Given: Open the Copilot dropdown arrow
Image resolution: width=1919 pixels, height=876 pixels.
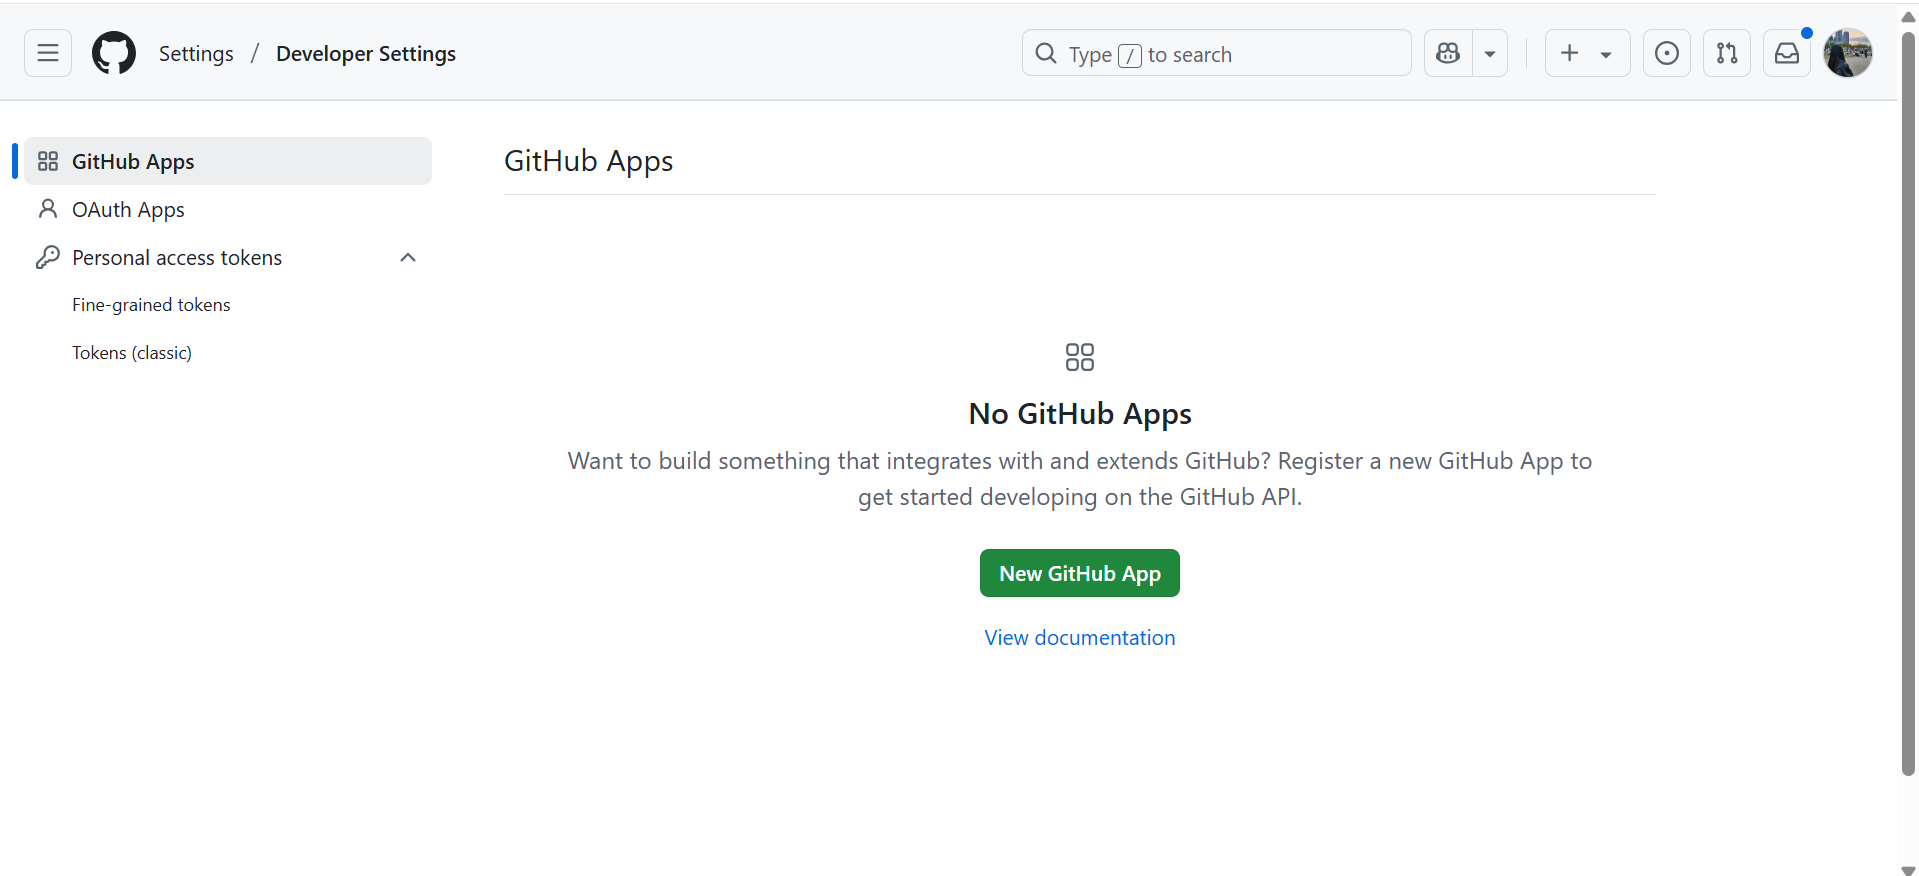Looking at the screenshot, I should (1490, 53).
